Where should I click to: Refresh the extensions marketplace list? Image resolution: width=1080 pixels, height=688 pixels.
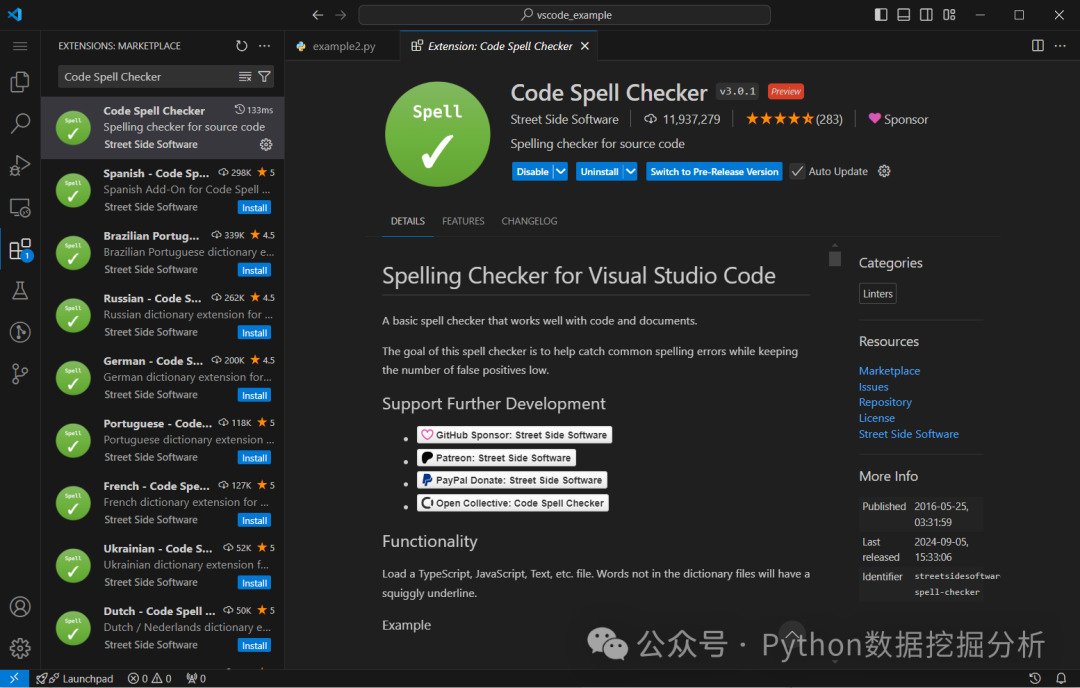coord(241,46)
